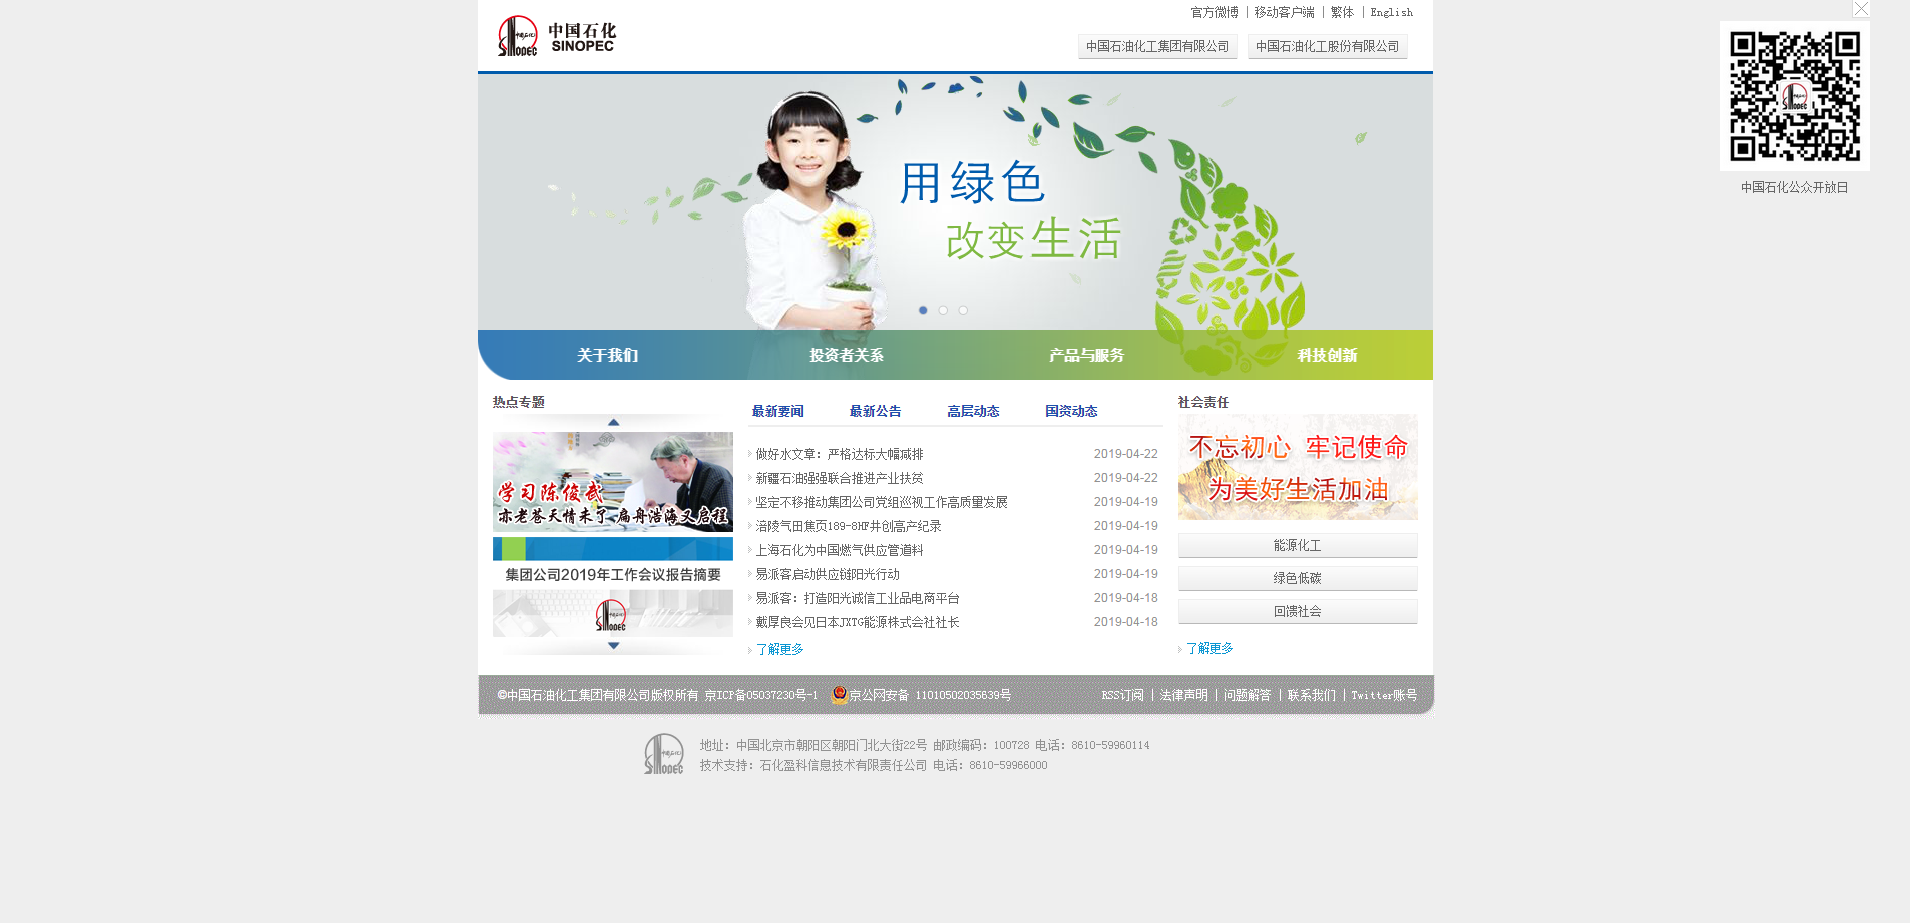The height and width of the screenshot is (923, 1910).
Task: Open news 易派客：打造阳光诚信工业品电商平台
Action: pos(857,598)
